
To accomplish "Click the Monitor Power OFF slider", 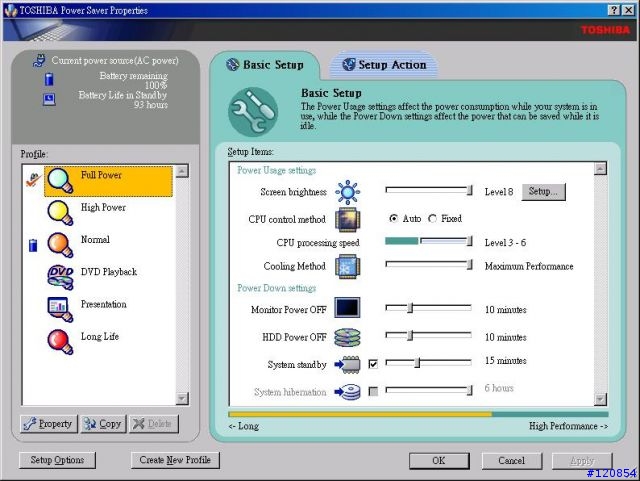I will click(x=429, y=308).
